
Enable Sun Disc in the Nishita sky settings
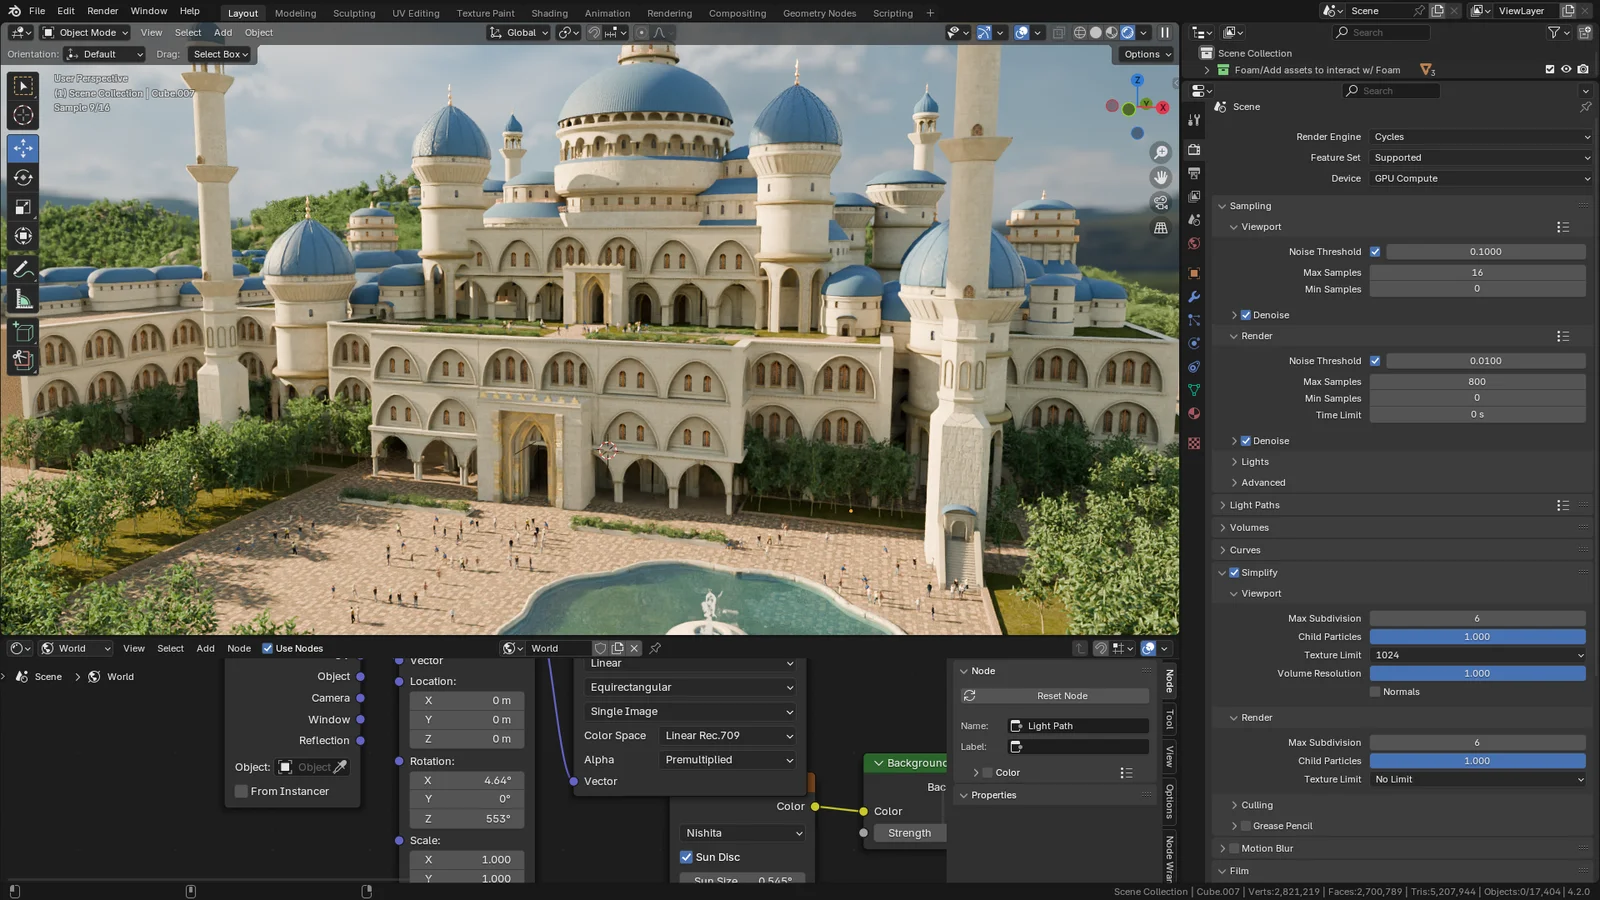click(686, 857)
